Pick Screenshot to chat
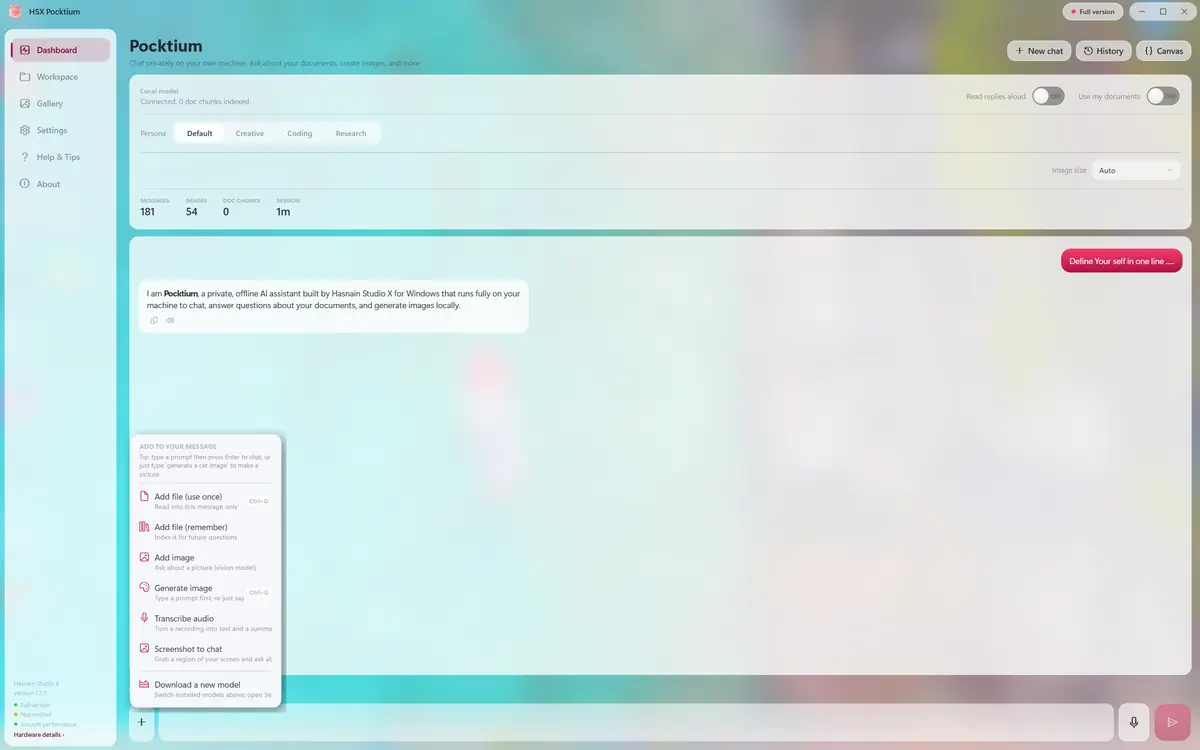Image resolution: width=1200 pixels, height=750 pixels. [x=205, y=653]
